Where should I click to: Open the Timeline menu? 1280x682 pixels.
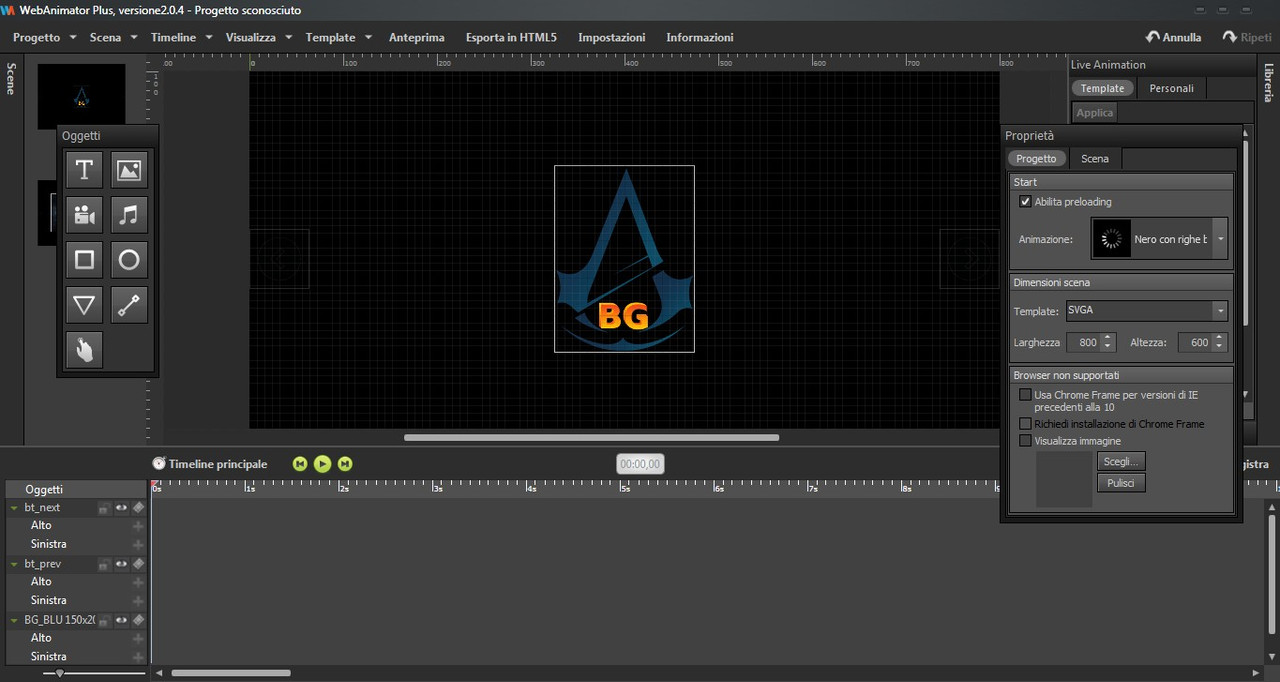click(x=181, y=37)
